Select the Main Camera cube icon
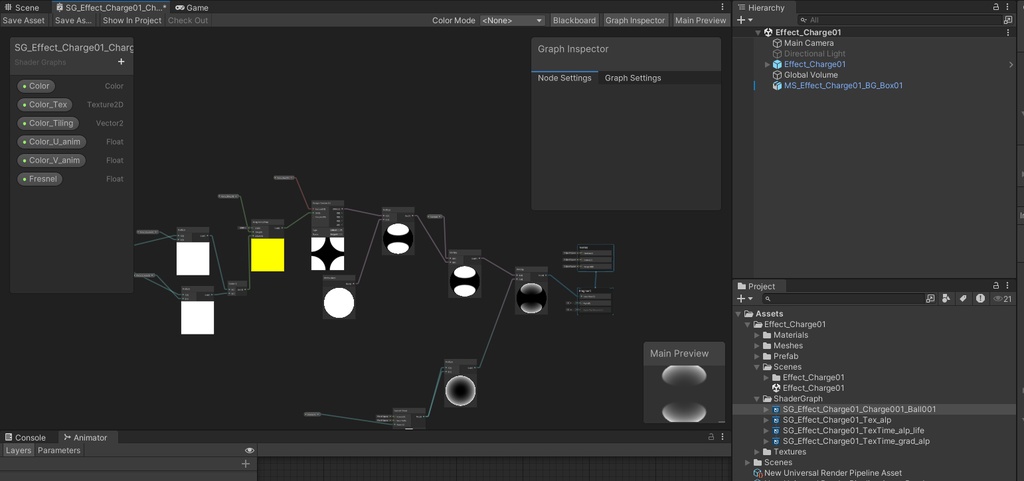1024x481 pixels. point(777,43)
